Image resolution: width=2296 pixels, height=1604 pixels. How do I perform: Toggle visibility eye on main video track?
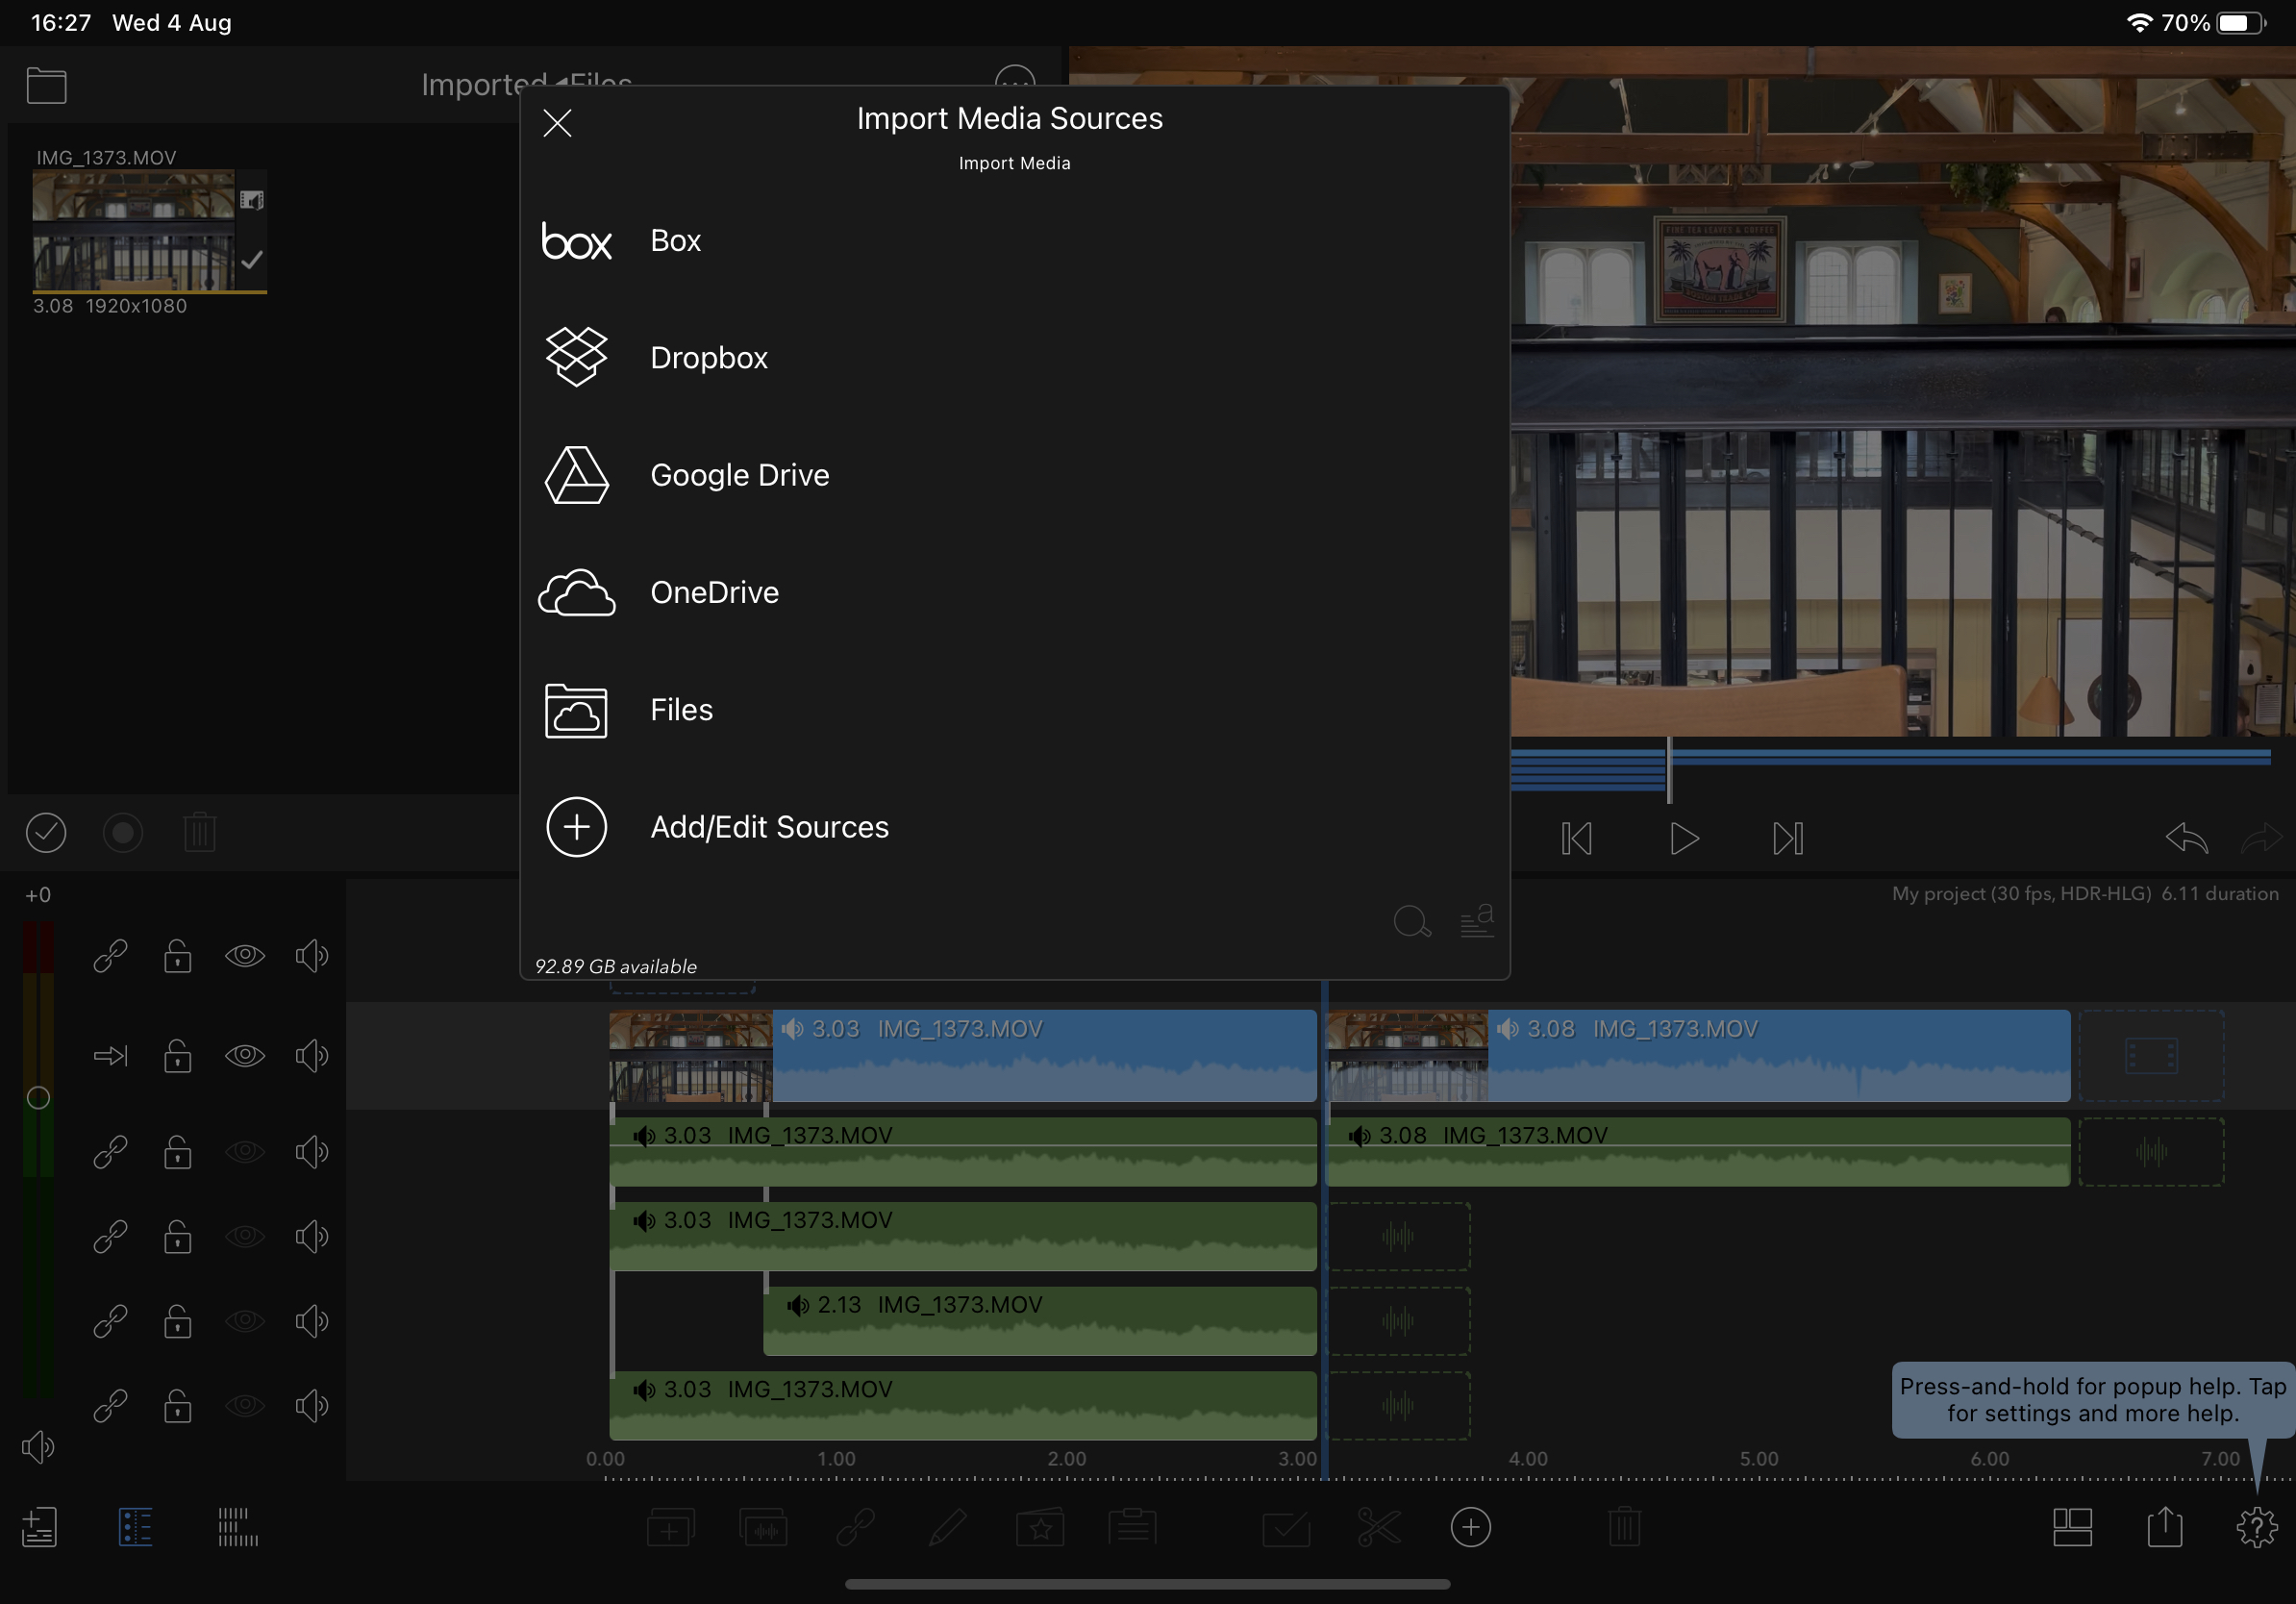coord(245,1056)
